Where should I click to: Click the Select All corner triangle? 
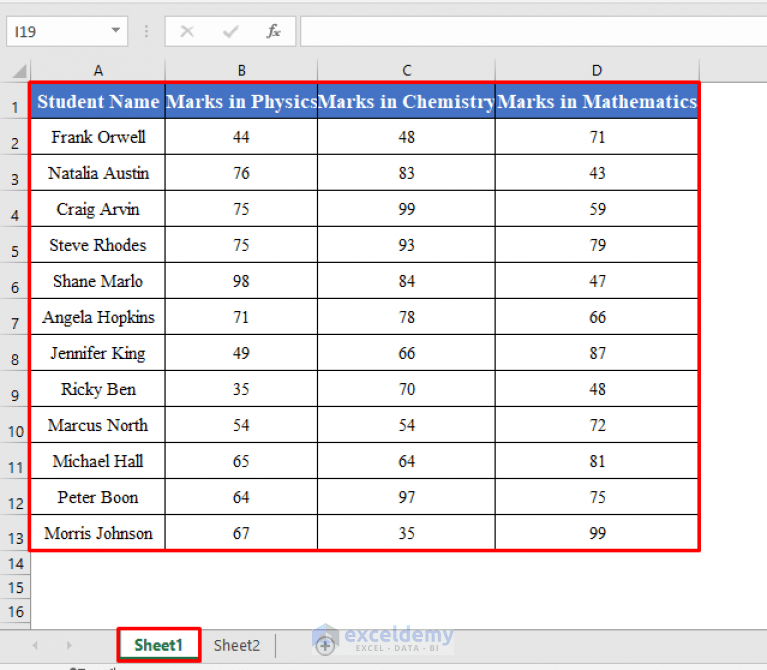tap(19, 71)
